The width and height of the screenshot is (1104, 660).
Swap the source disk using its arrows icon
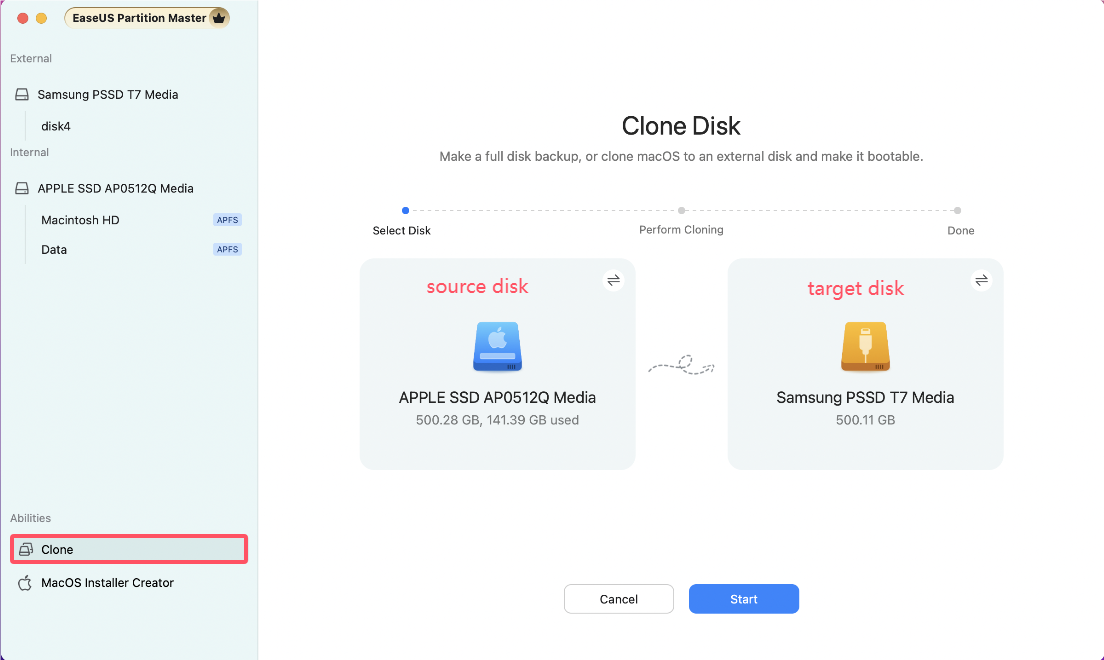point(614,280)
